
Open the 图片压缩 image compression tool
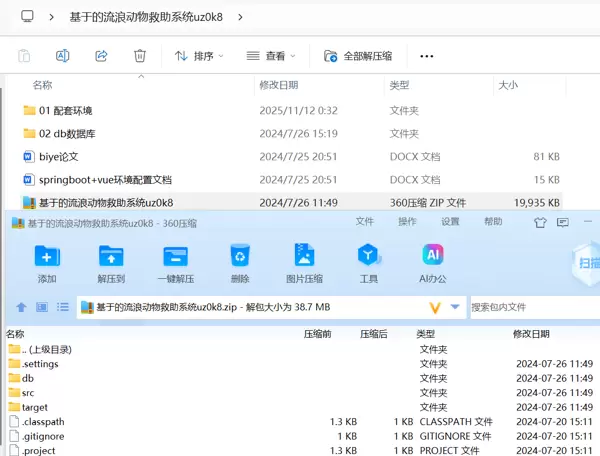pyautogui.click(x=304, y=262)
